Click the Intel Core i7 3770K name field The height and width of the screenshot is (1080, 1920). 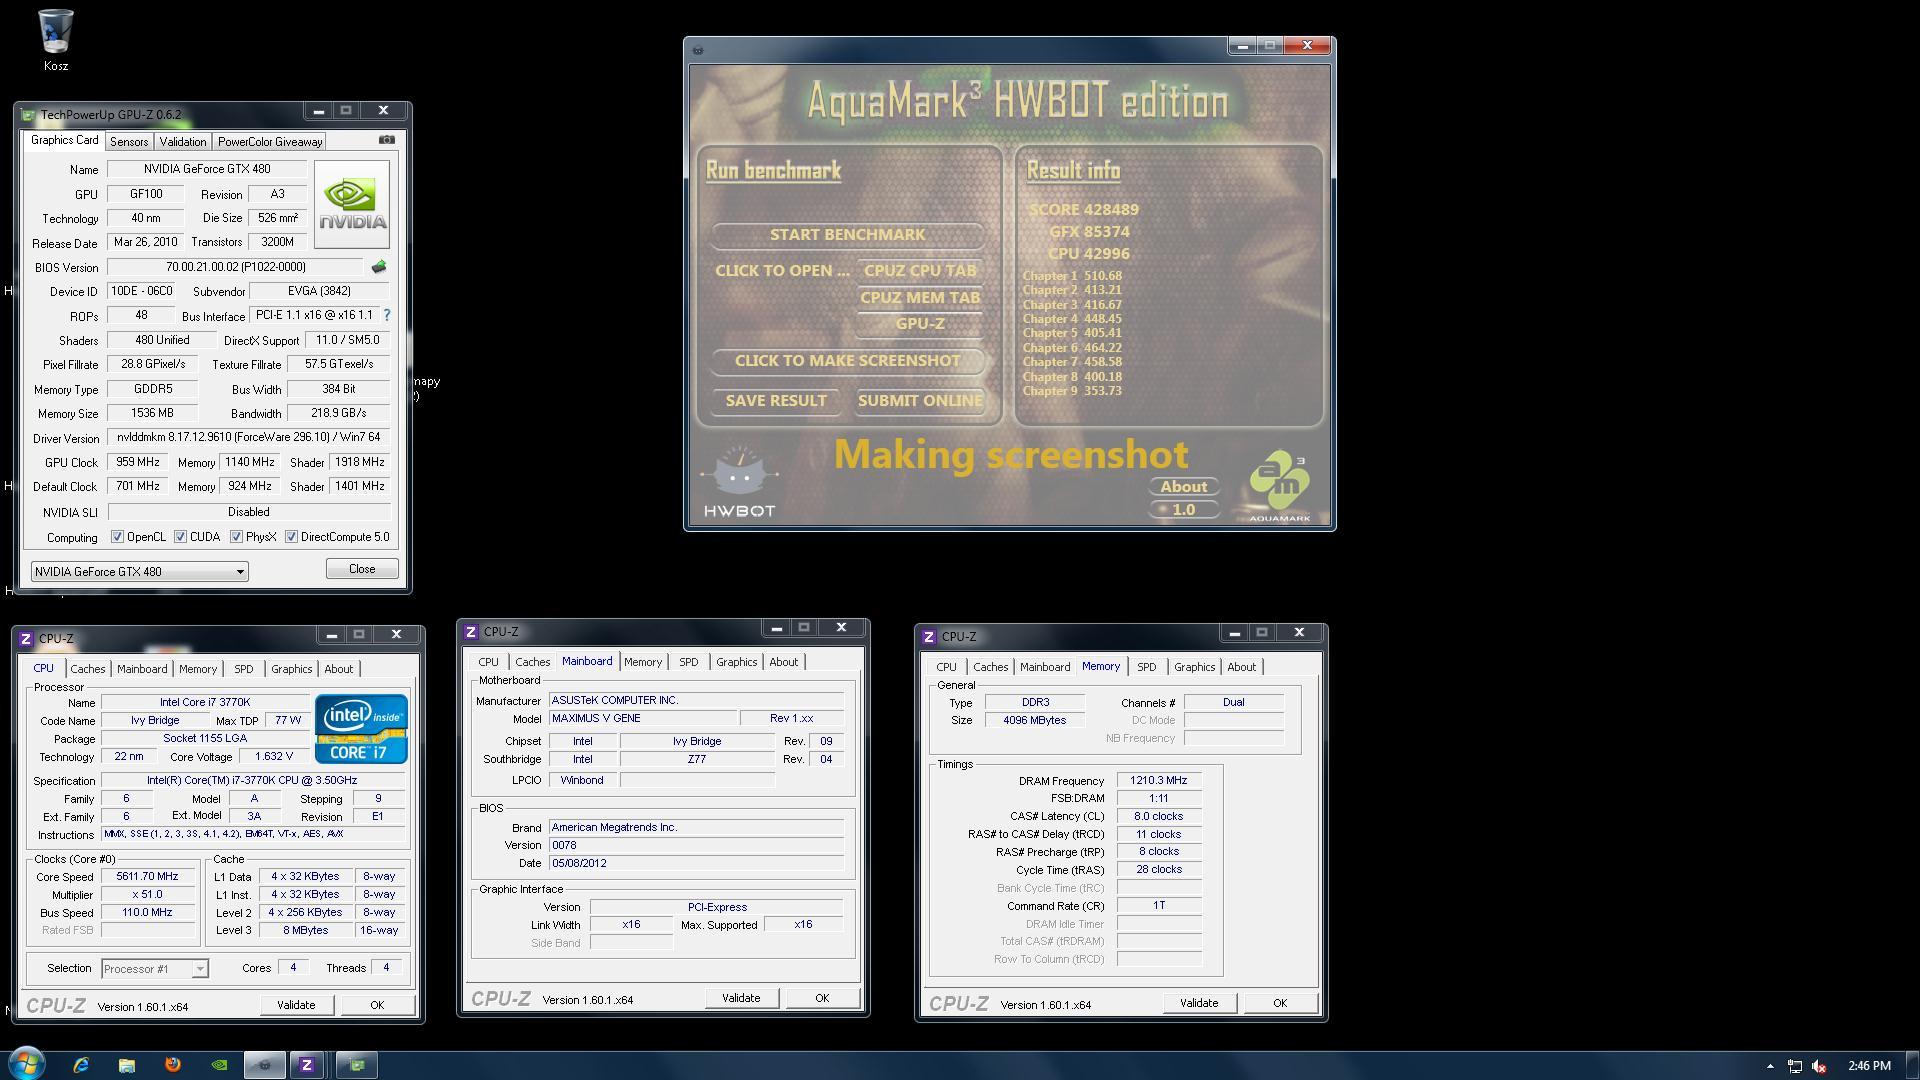point(205,703)
